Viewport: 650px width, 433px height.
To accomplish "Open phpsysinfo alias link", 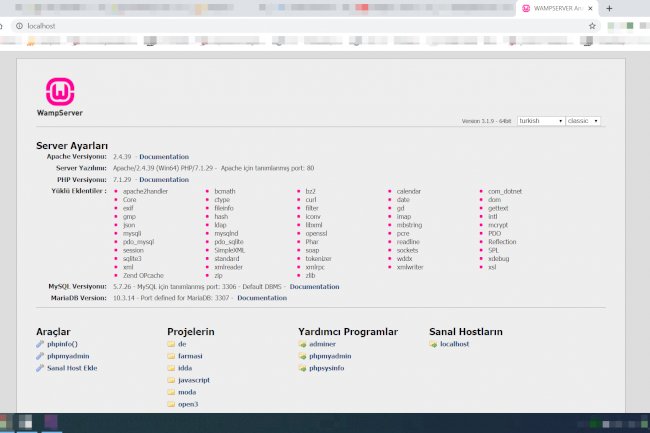I will [326, 368].
